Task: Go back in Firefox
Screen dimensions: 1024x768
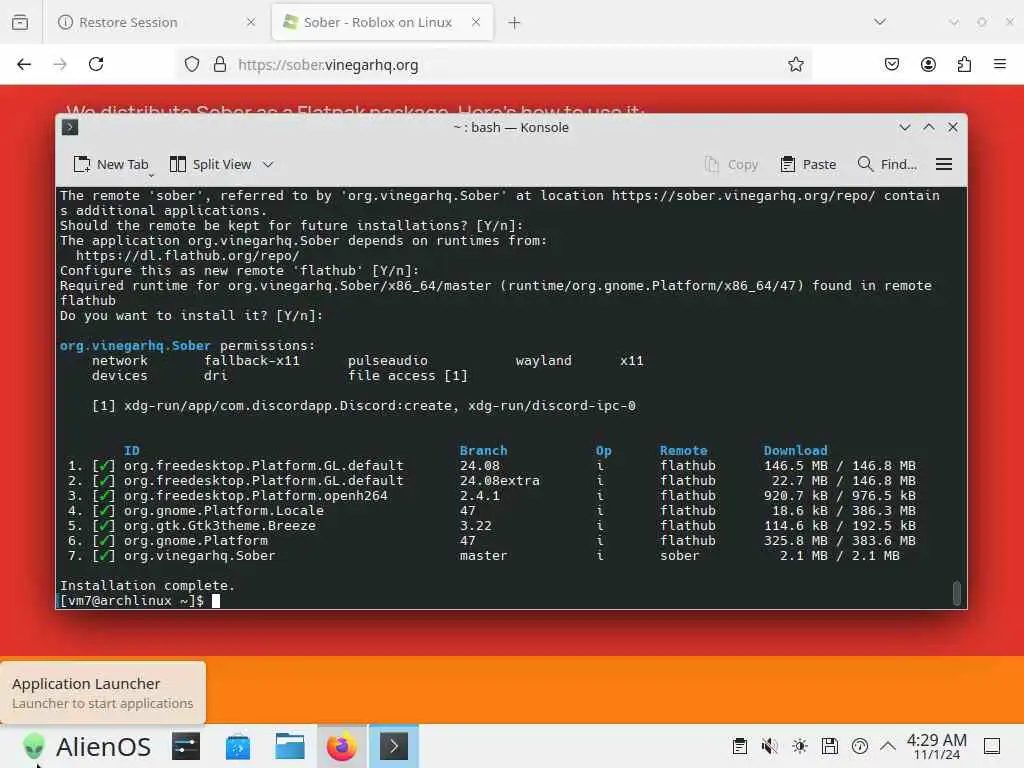Action: pos(24,64)
